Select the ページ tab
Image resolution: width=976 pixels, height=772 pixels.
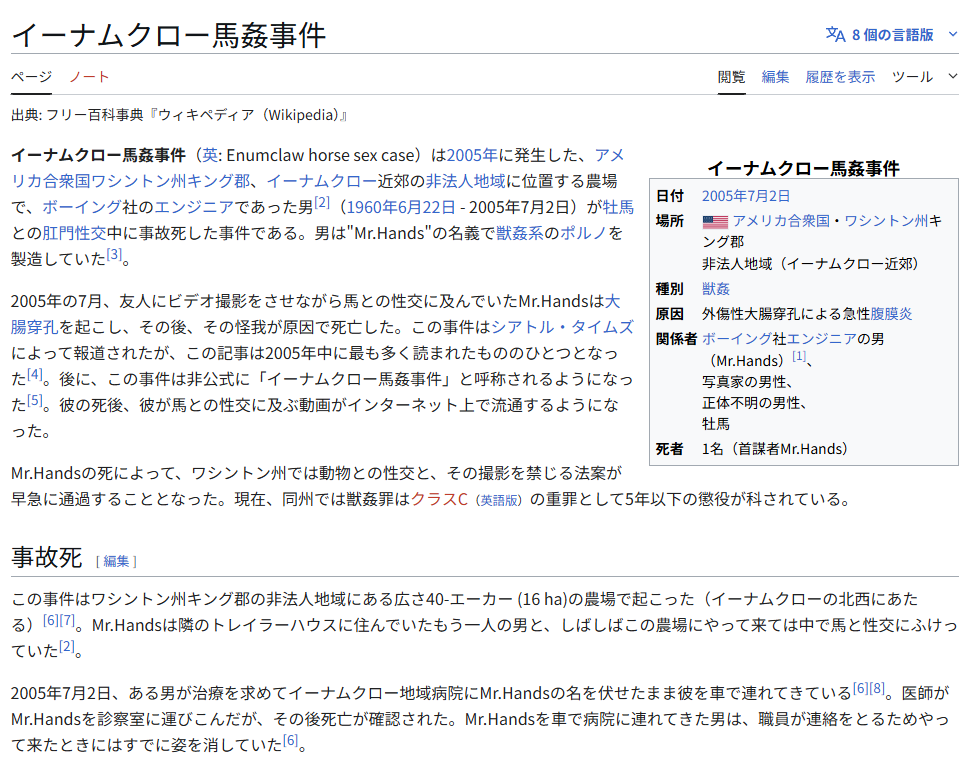pyautogui.click(x=31, y=77)
